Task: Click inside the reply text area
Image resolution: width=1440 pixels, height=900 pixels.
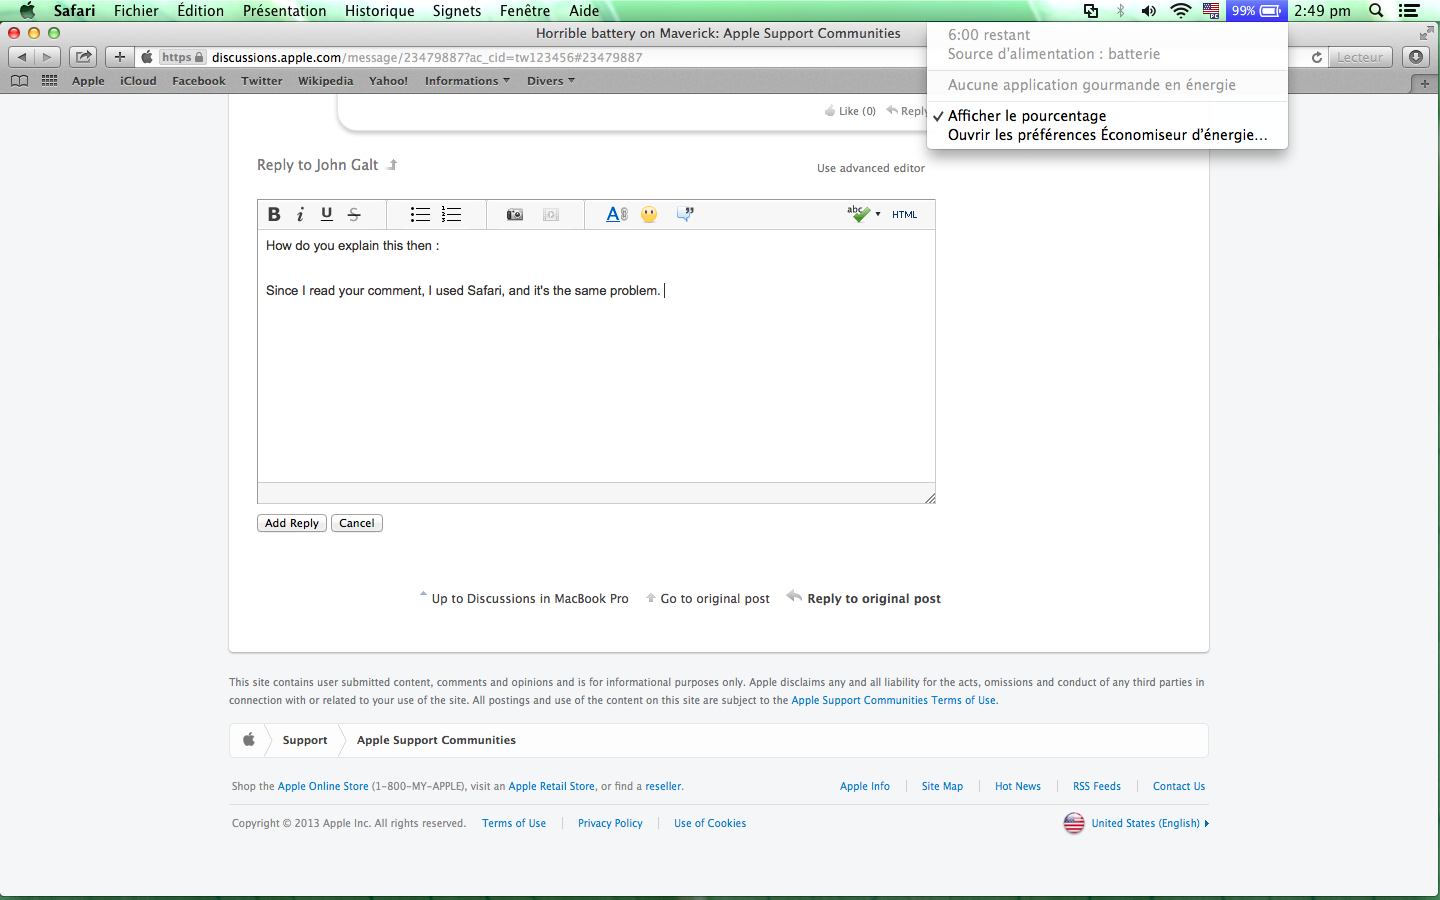Action: tap(596, 356)
